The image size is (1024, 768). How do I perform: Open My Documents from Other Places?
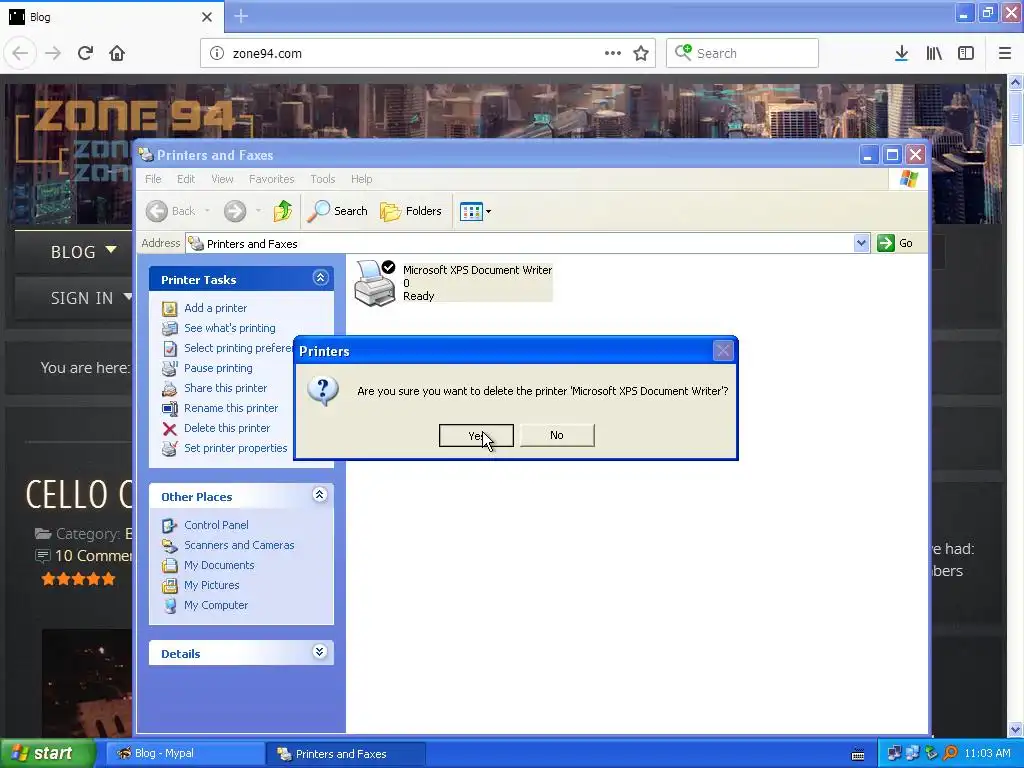pos(219,565)
